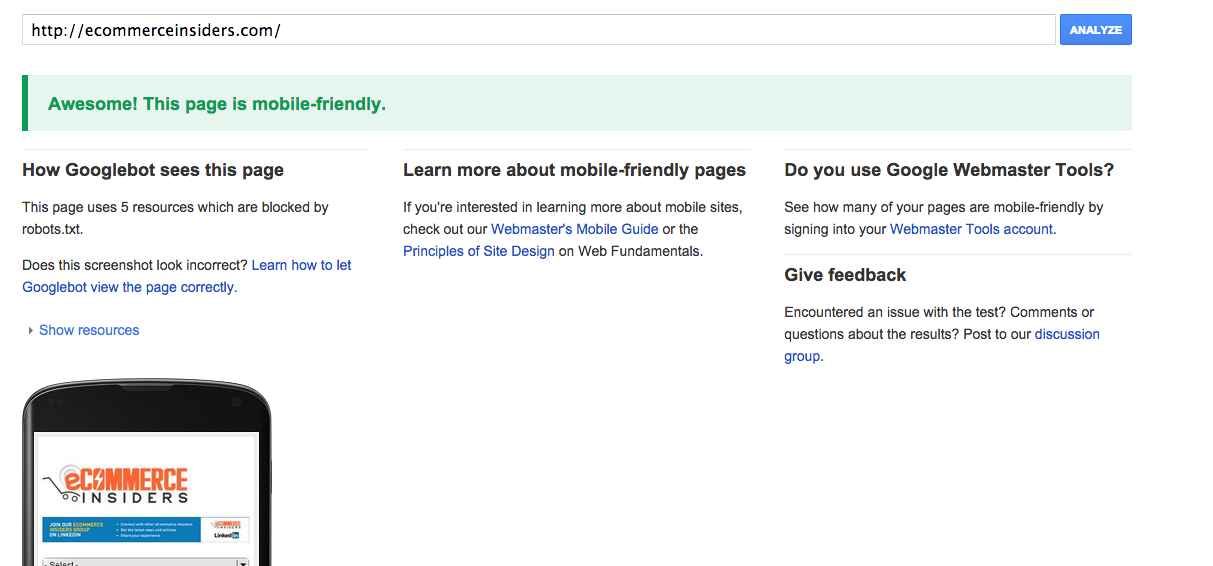The height and width of the screenshot is (566, 1213).
Task: Click the LinkedIn group banner in preview
Action: pos(146,529)
